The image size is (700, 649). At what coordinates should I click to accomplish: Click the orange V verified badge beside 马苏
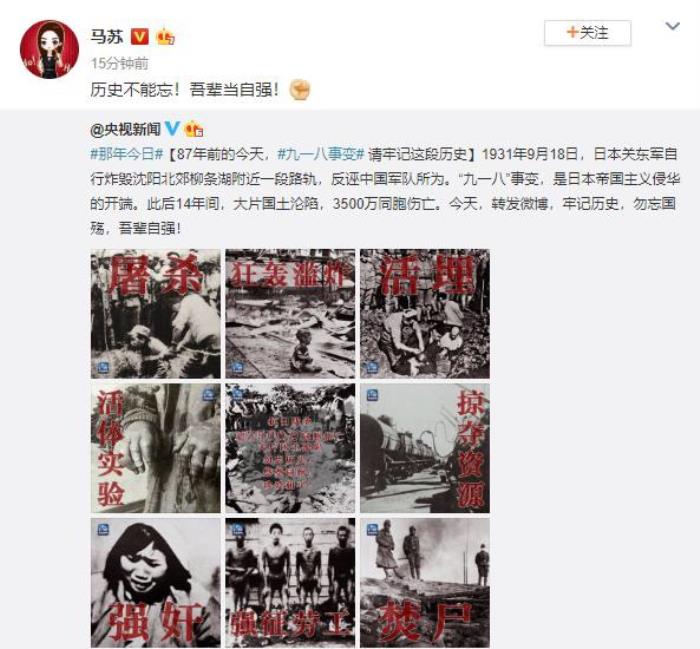pos(139,36)
